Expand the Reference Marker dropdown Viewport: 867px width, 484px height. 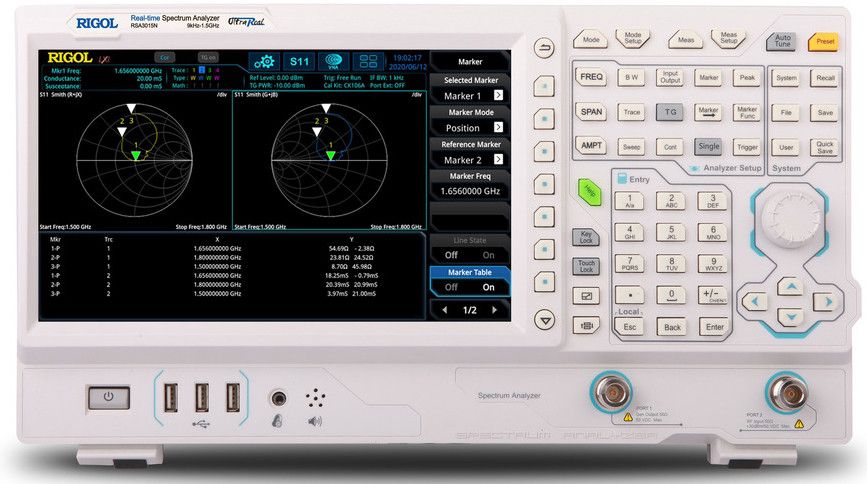[x=497, y=160]
